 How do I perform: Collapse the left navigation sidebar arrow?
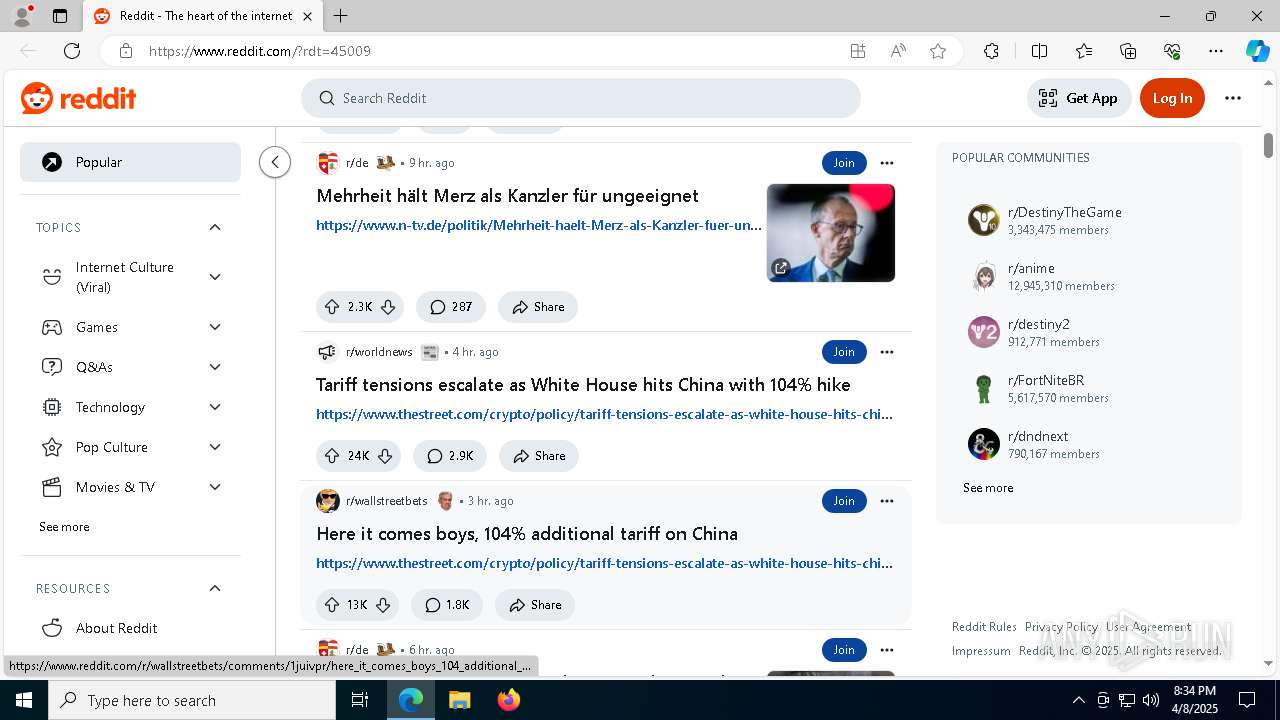pyautogui.click(x=275, y=162)
